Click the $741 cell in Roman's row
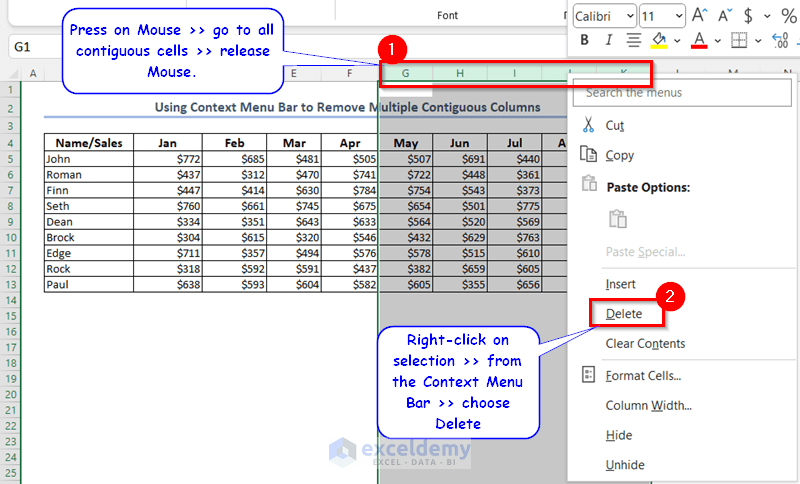This screenshot has width=800, height=484. [350, 175]
